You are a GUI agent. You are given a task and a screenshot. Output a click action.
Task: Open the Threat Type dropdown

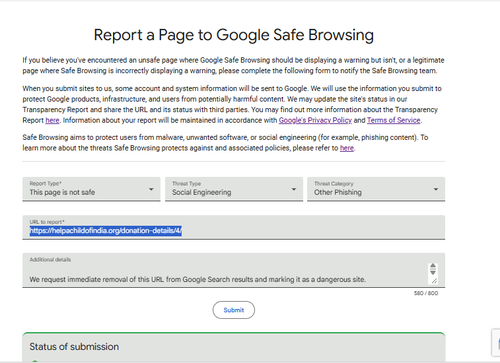(x=234, y=189)
